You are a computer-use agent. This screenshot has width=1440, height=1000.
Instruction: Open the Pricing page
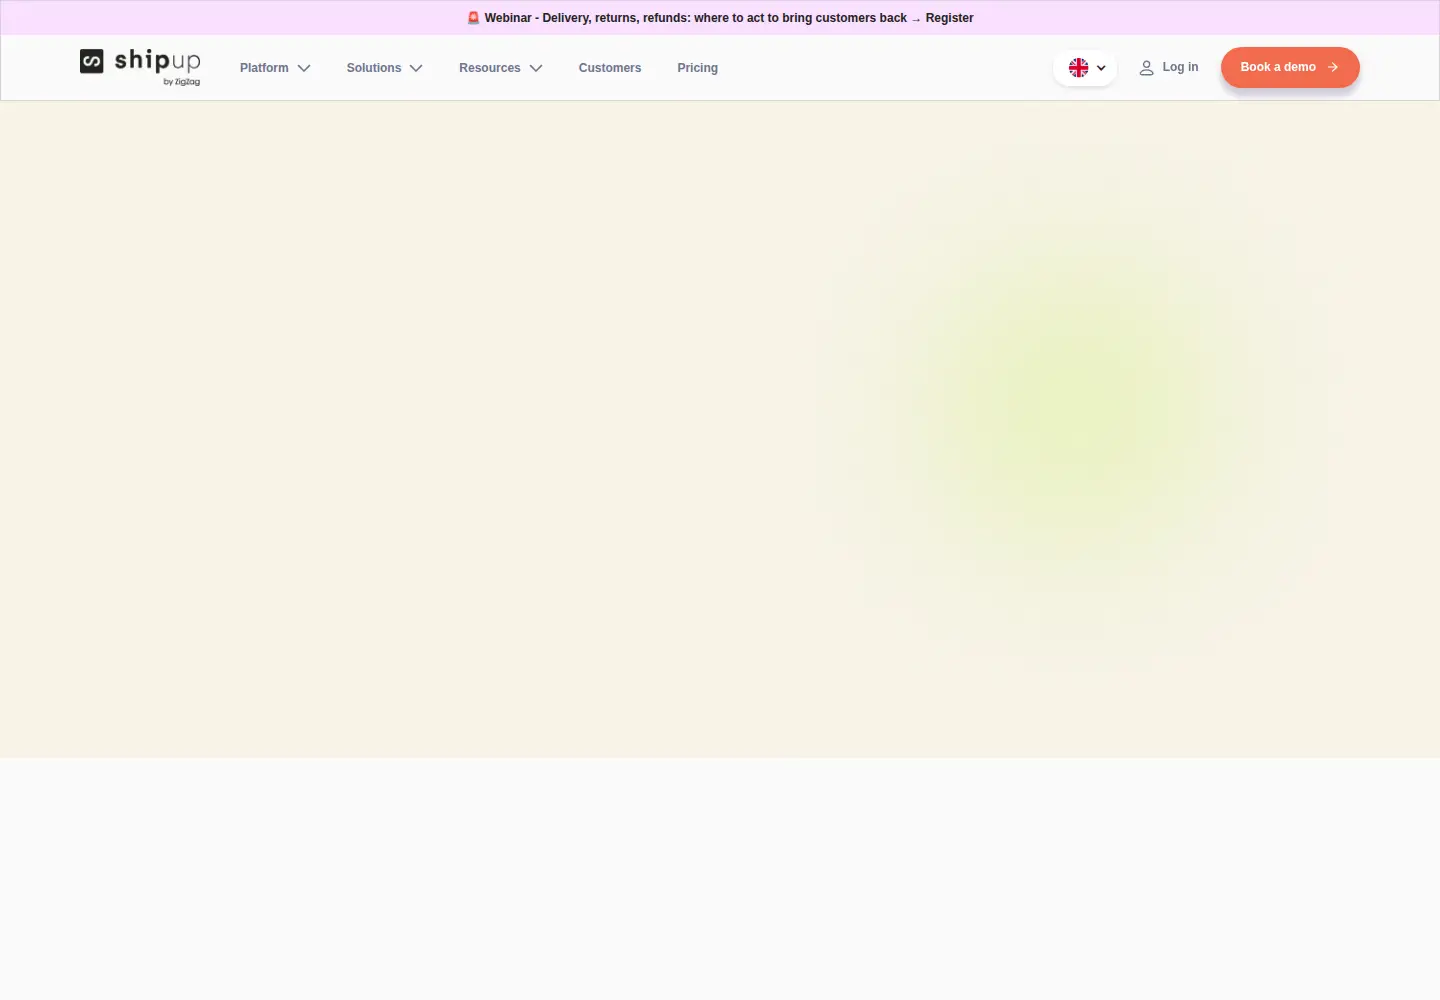(x=698, y=68)
